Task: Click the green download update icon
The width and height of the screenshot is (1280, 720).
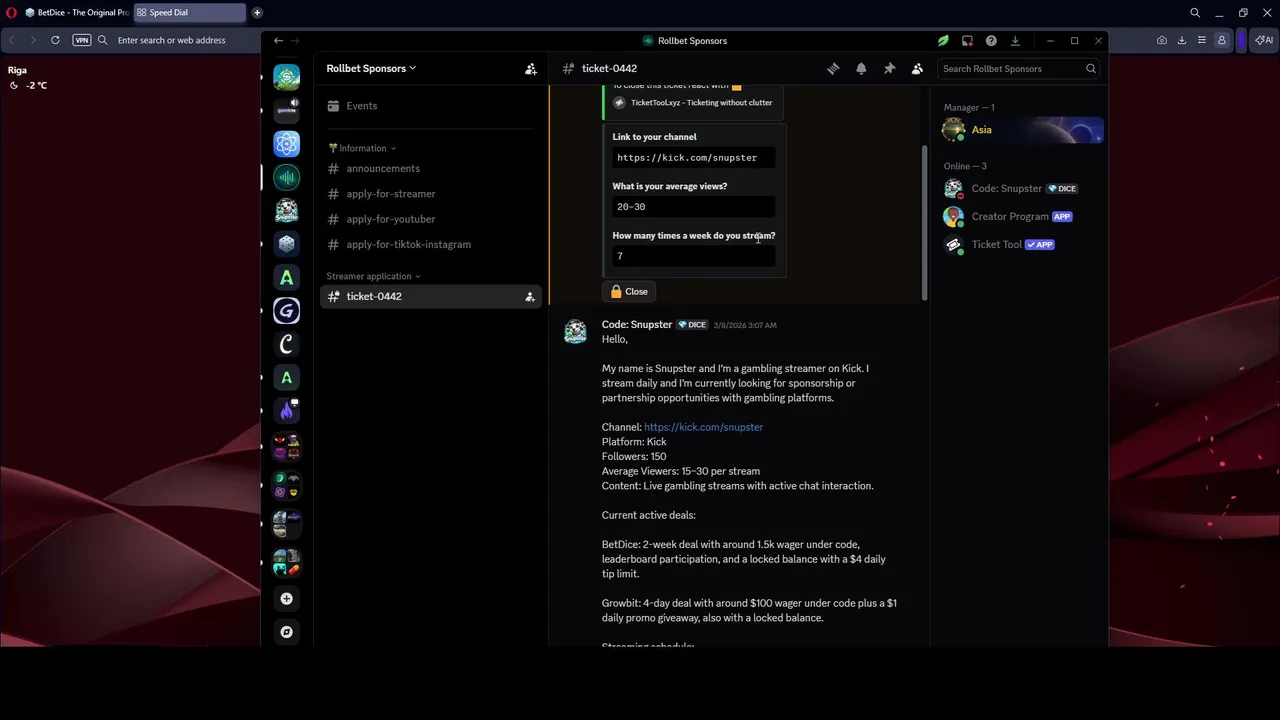Action: (1015, 41)
